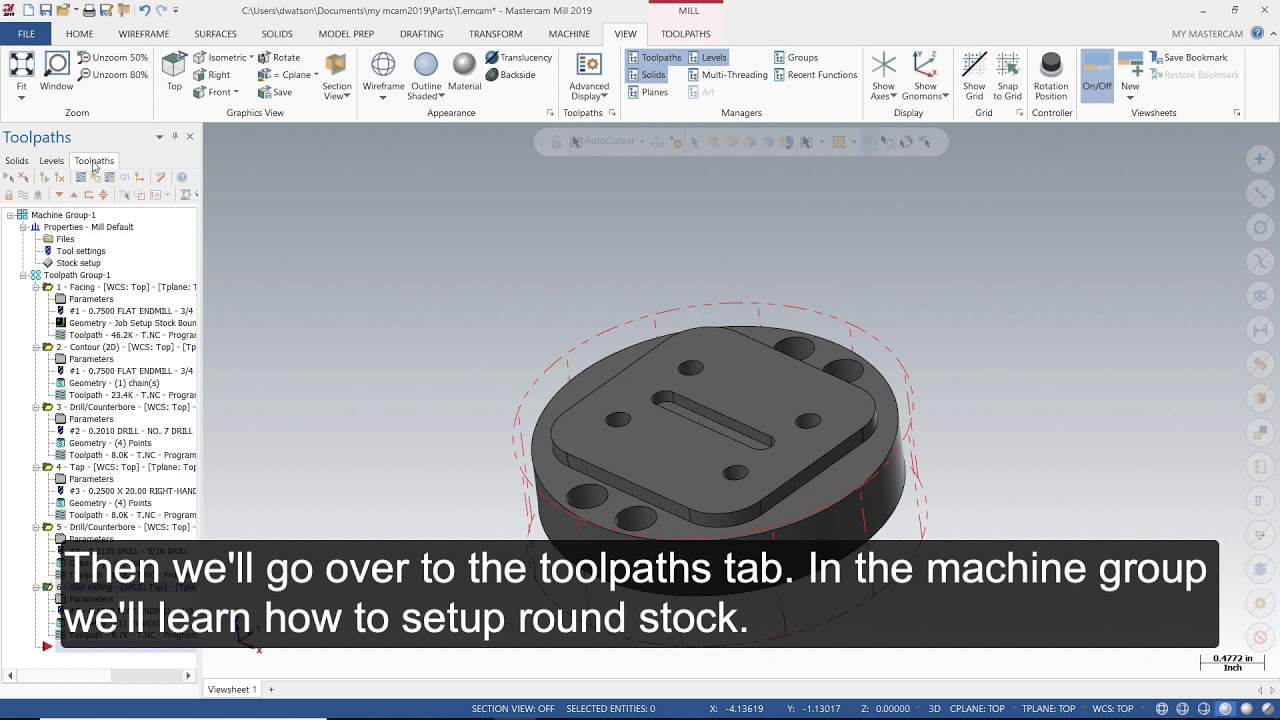Click the Toolpaths panel horizontal scrollbar
Image resolution: width=1280 pixels, height=720 pixels.
coord(97,676)
